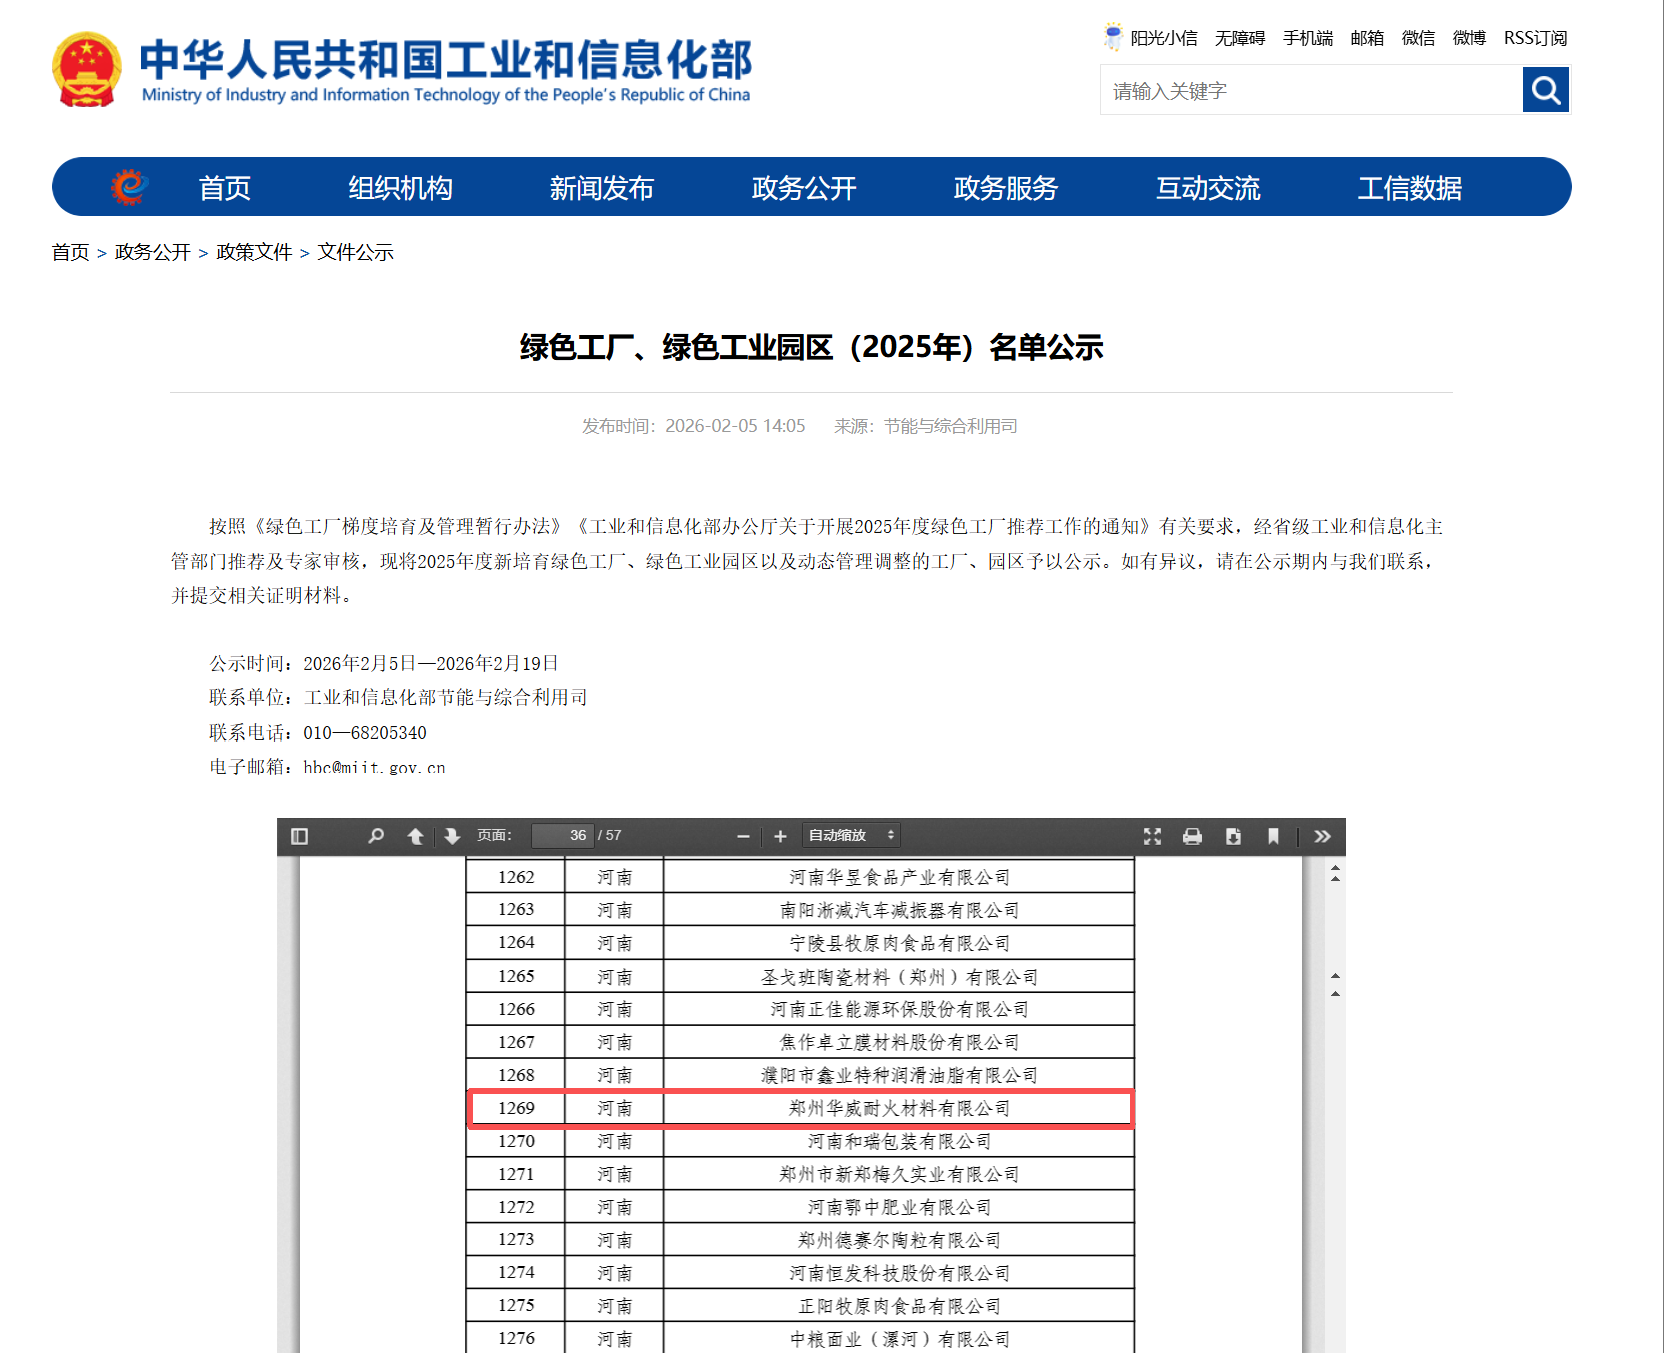1664x1353 pixels.
Task: Focus the 请输入关键字 search box
Action: 1310,91
